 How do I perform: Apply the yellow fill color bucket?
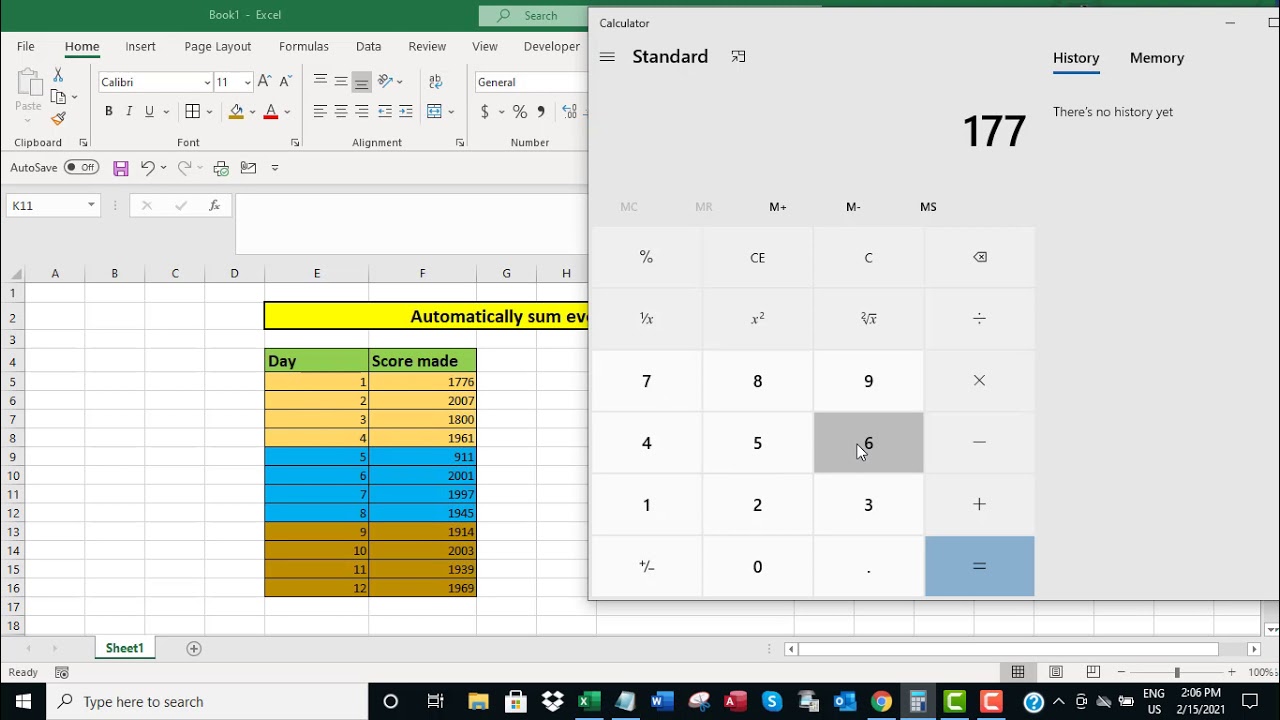pyautogui.click(x=236, y=111)
